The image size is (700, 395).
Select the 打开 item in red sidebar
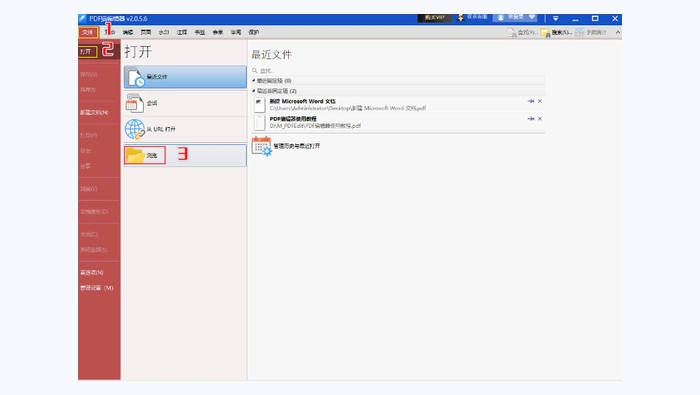[88, 52]
